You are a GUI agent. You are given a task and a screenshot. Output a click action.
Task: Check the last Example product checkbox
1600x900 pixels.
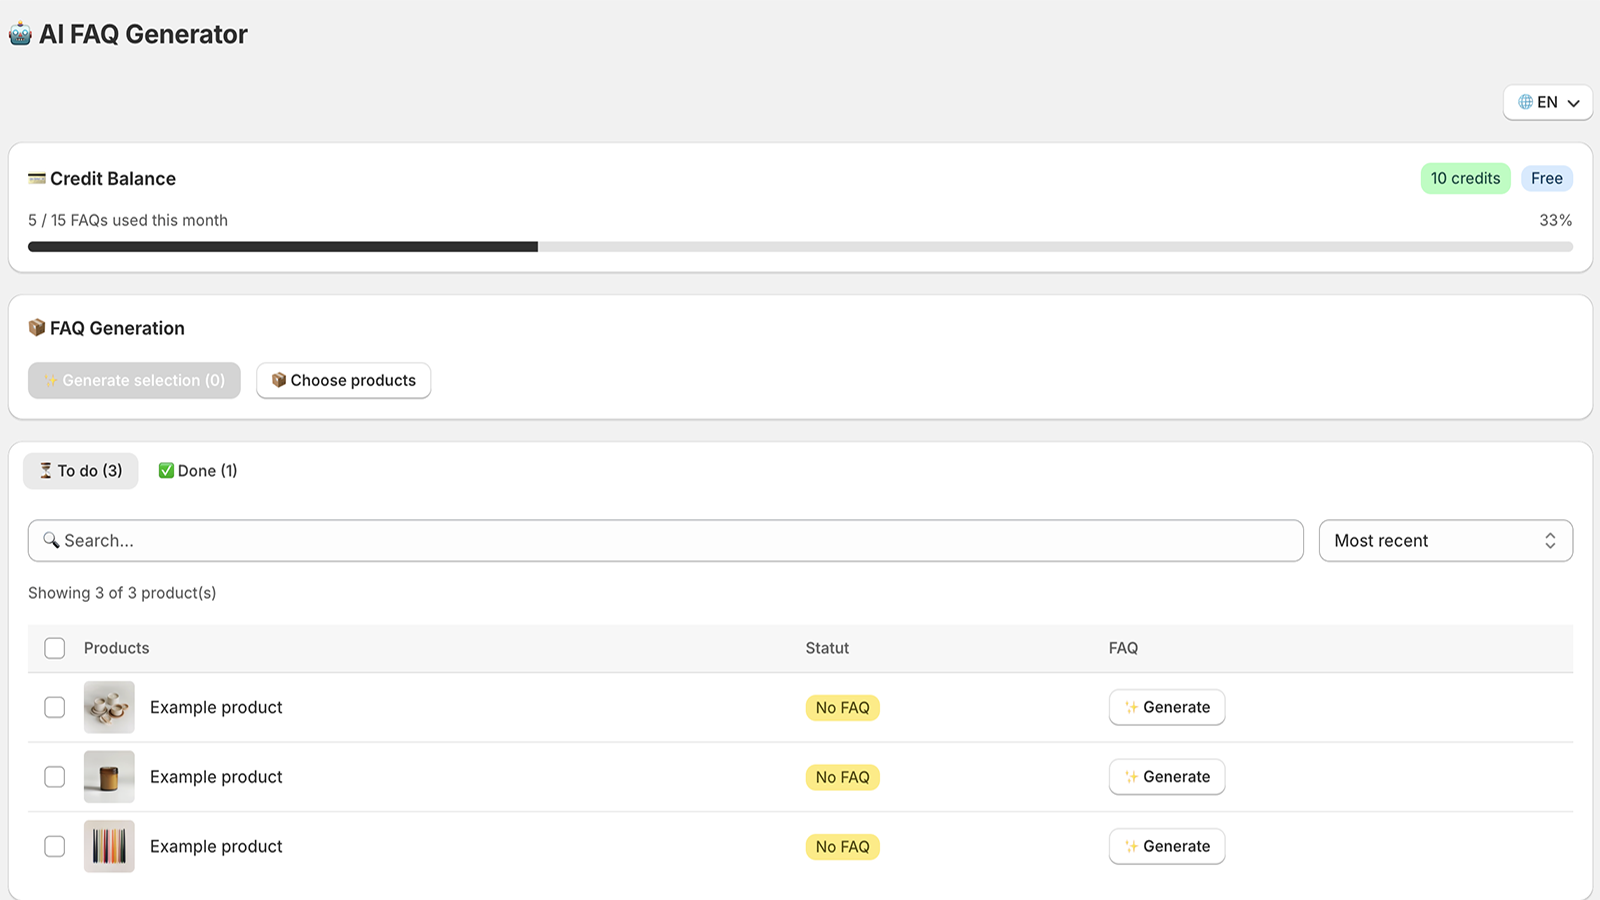[55, 846]
